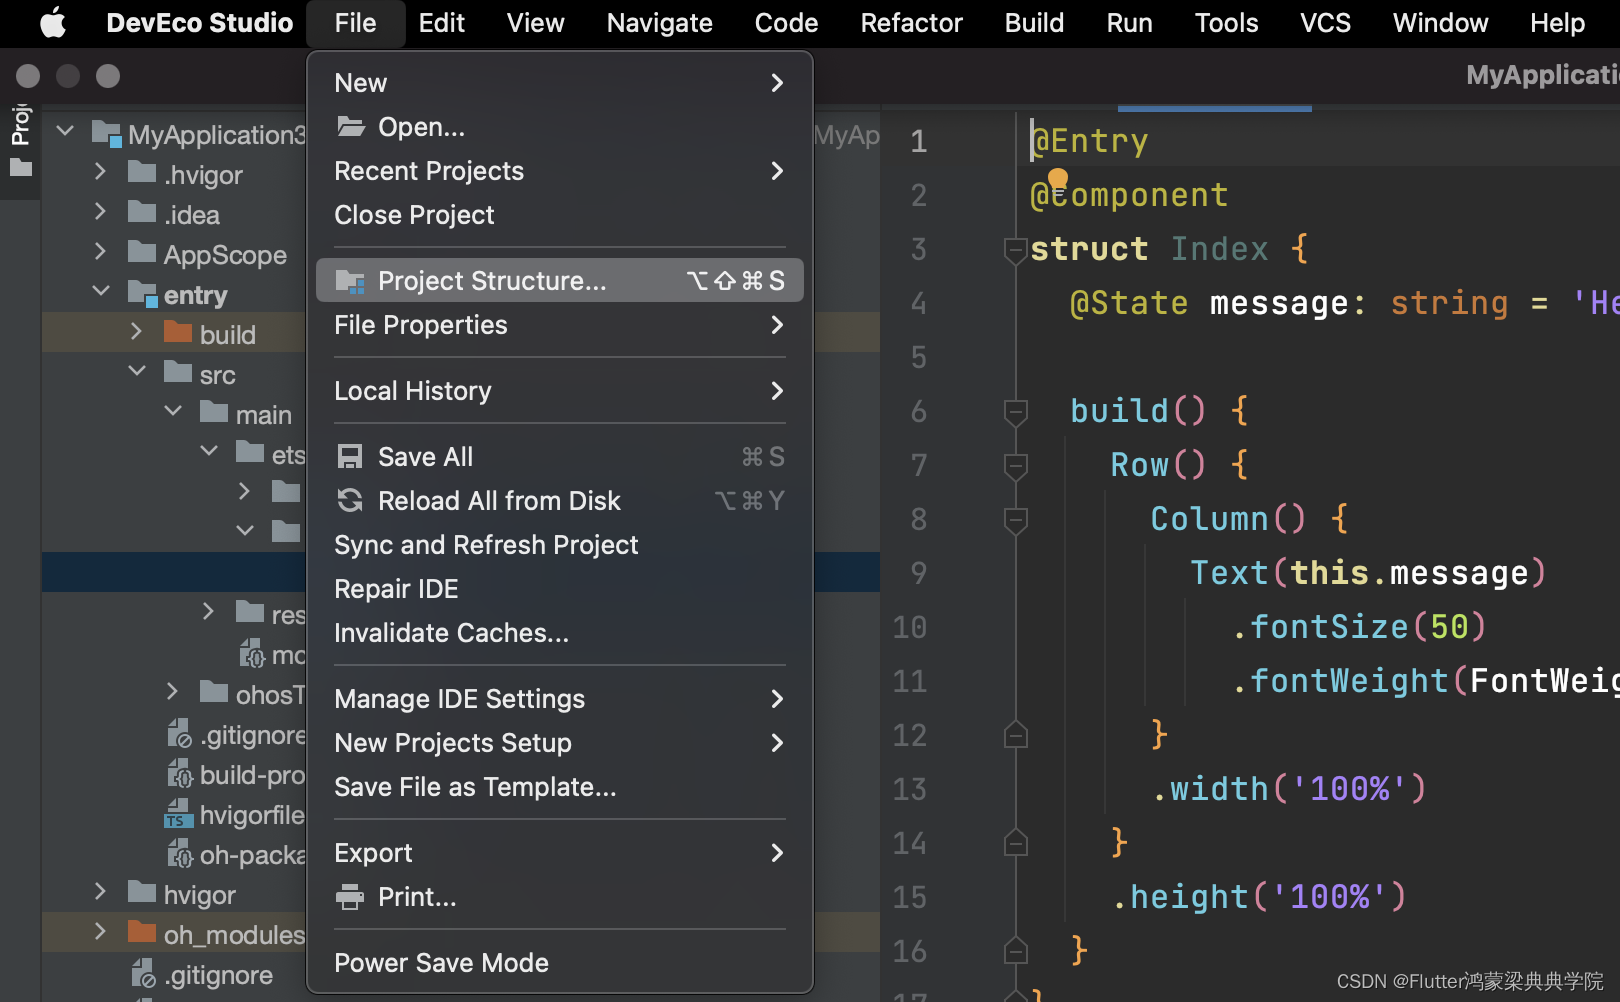
Task: Collapse the struct Index code fold marker
Action: 1016,249
